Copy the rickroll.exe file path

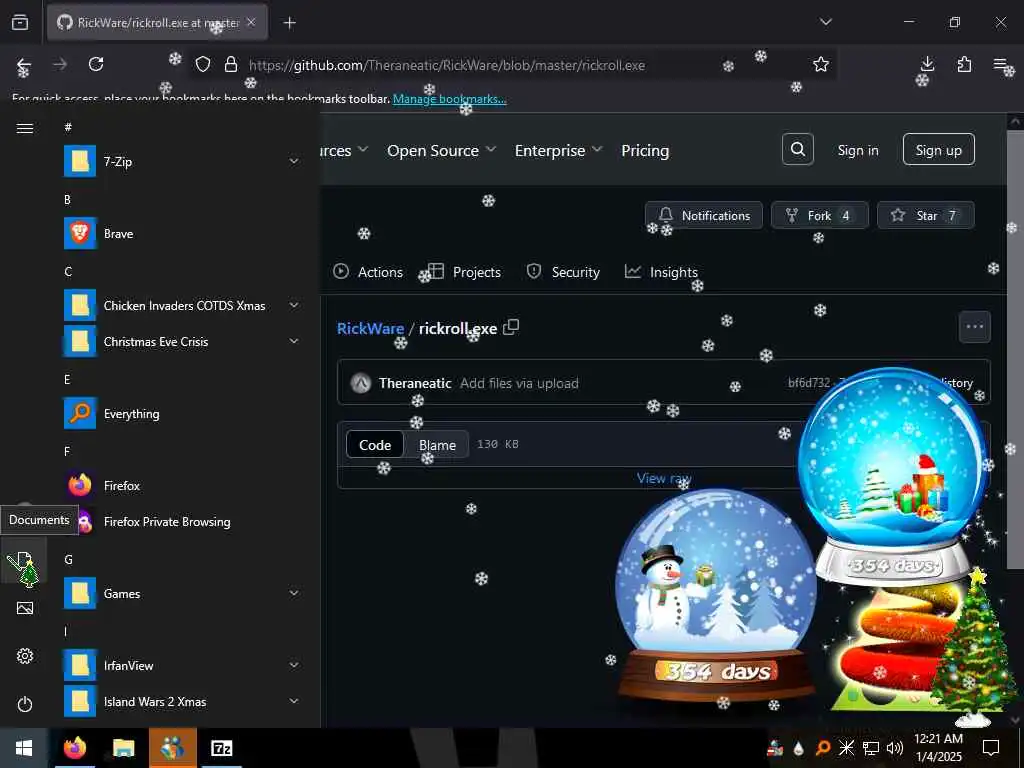(x=511, y=327)
